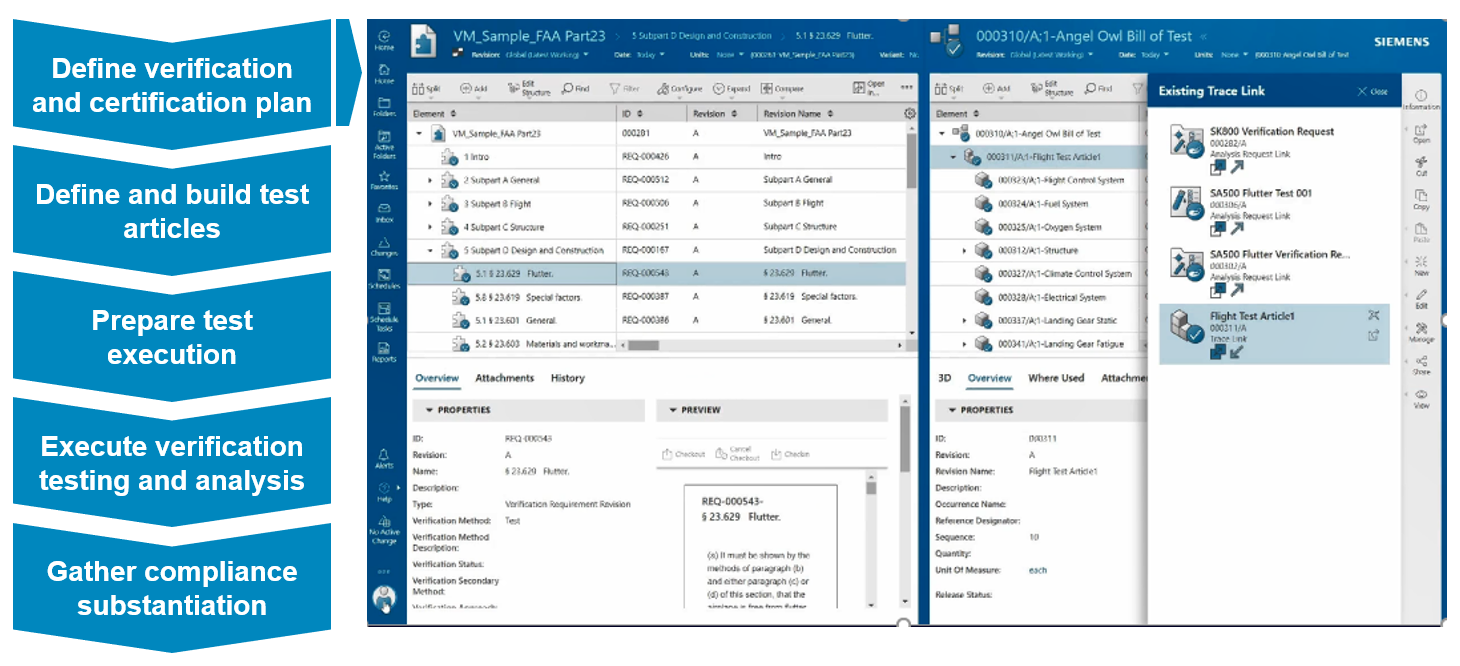Click Compare in the requirements toolbar
The width and height of the screenshot is (1460, 666).
click(x=782, y=89)
